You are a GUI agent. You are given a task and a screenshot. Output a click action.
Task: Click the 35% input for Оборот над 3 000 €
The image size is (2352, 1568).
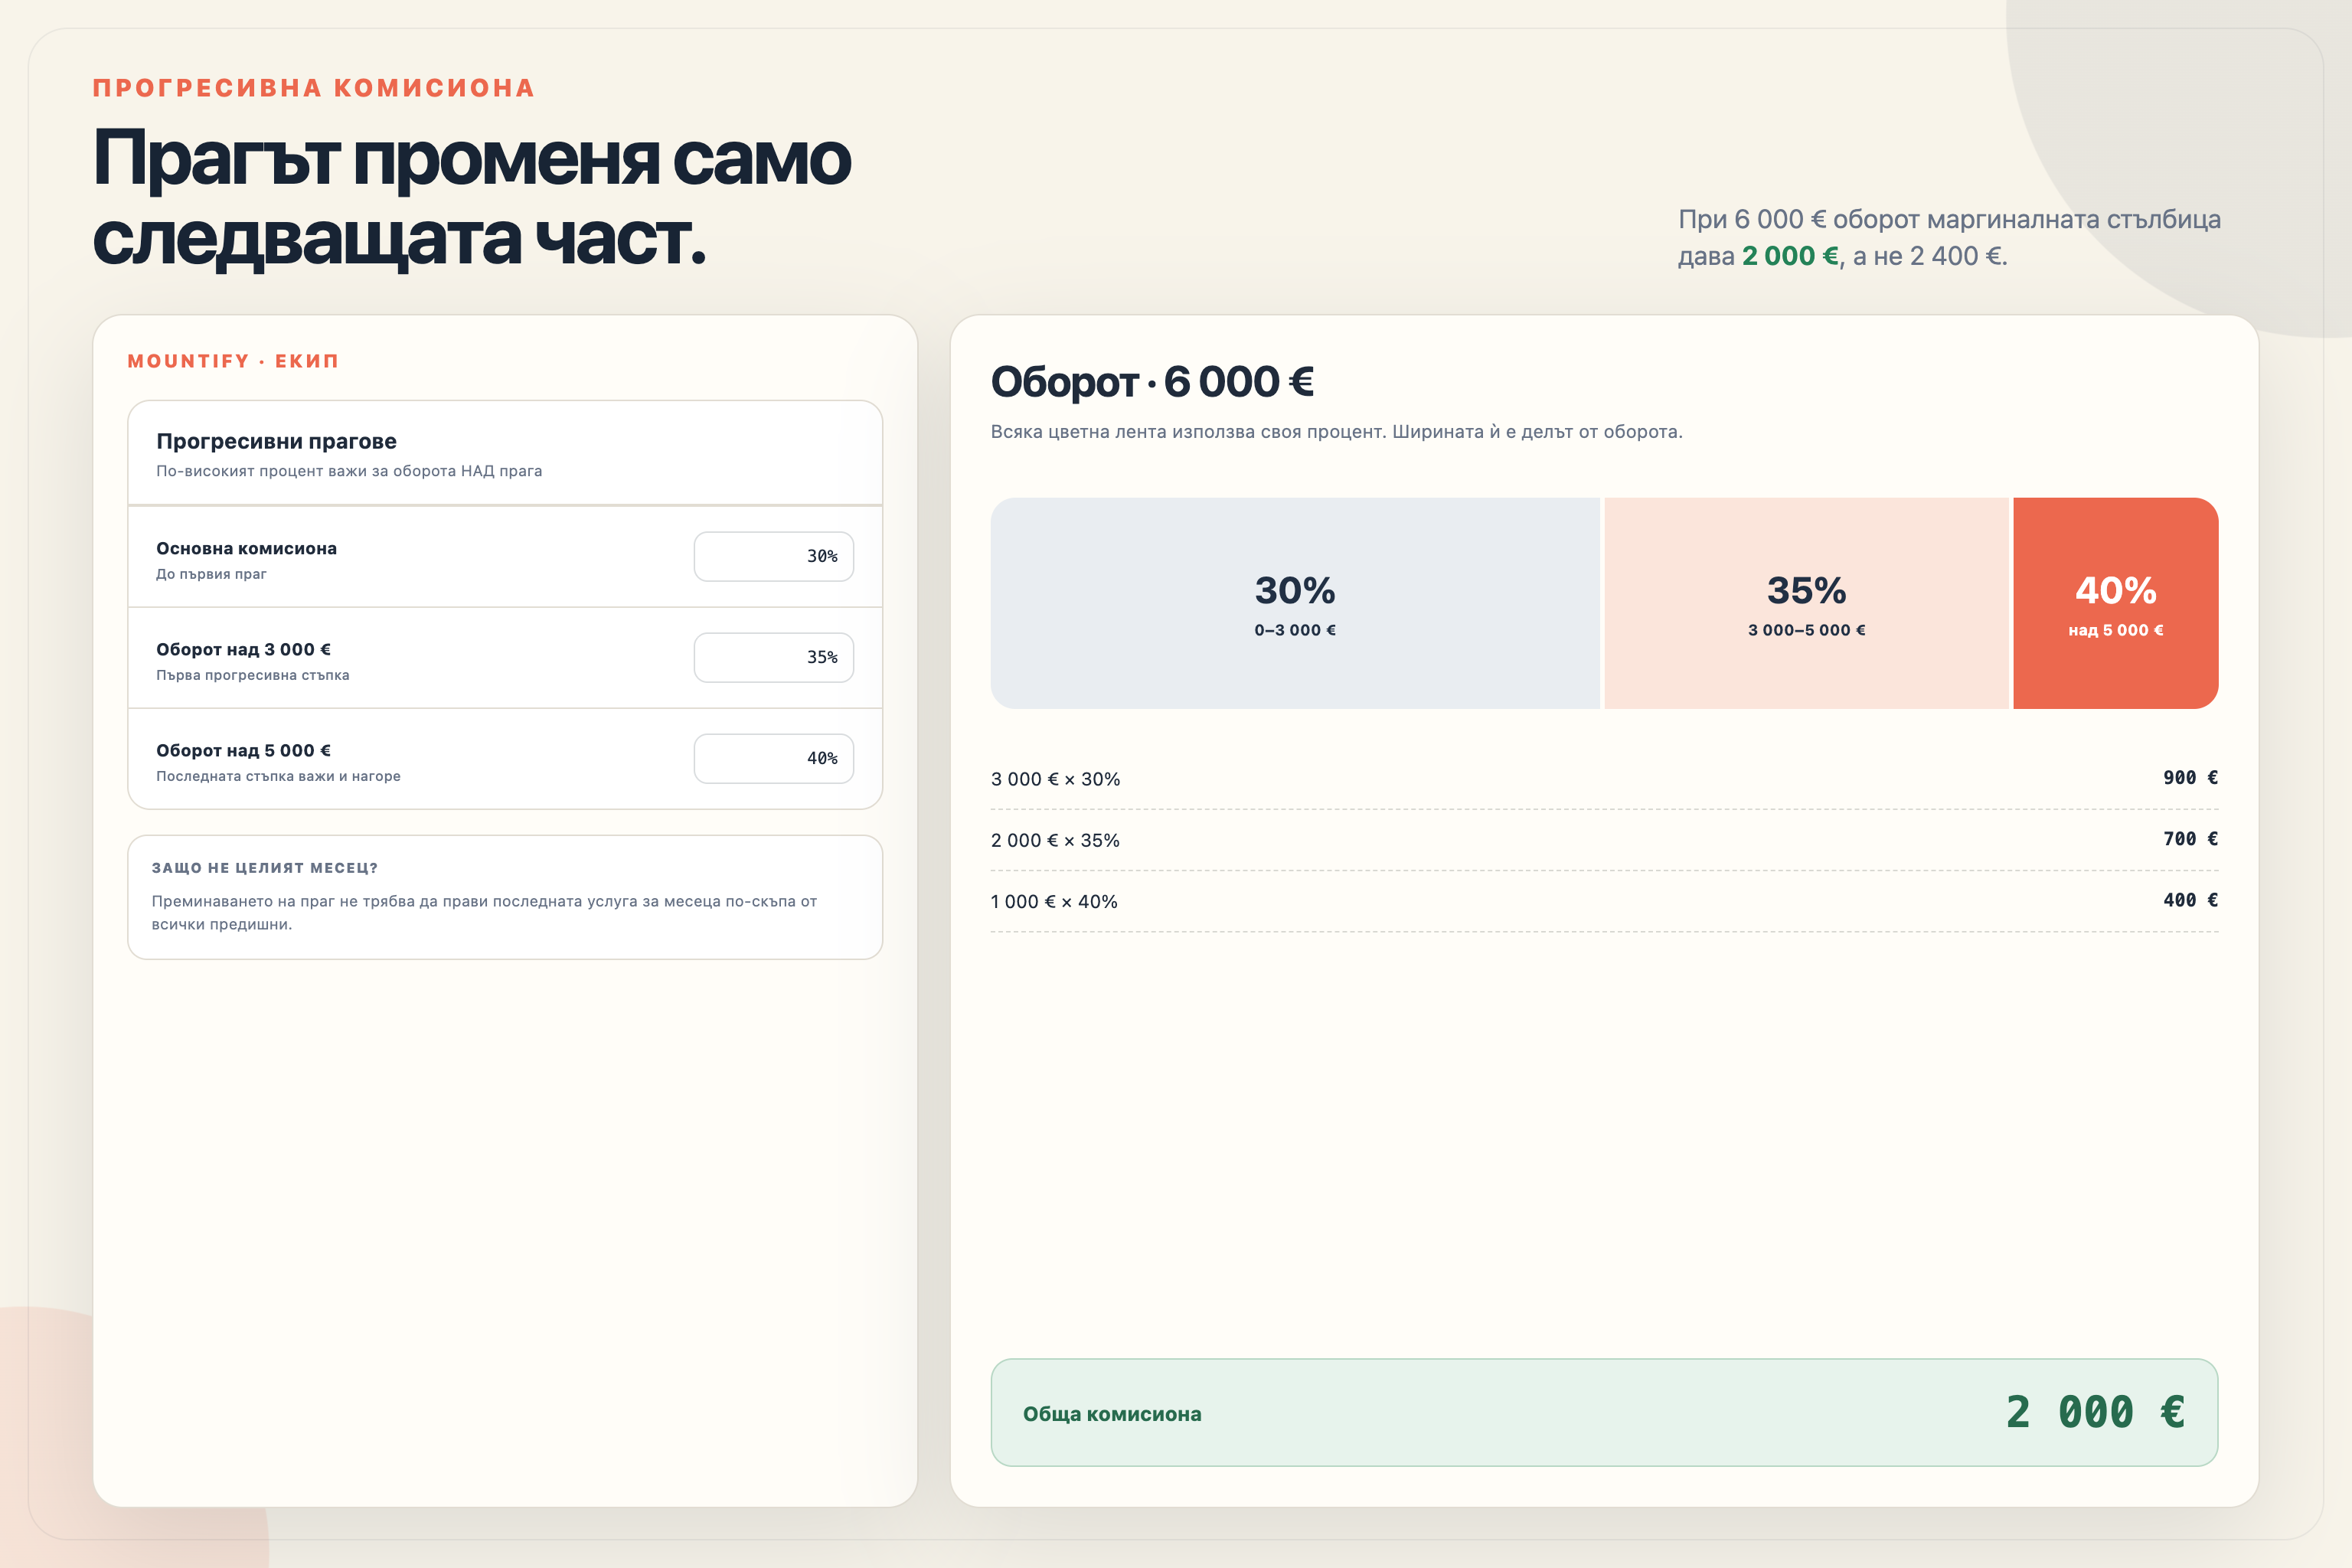tap(773, 657)
